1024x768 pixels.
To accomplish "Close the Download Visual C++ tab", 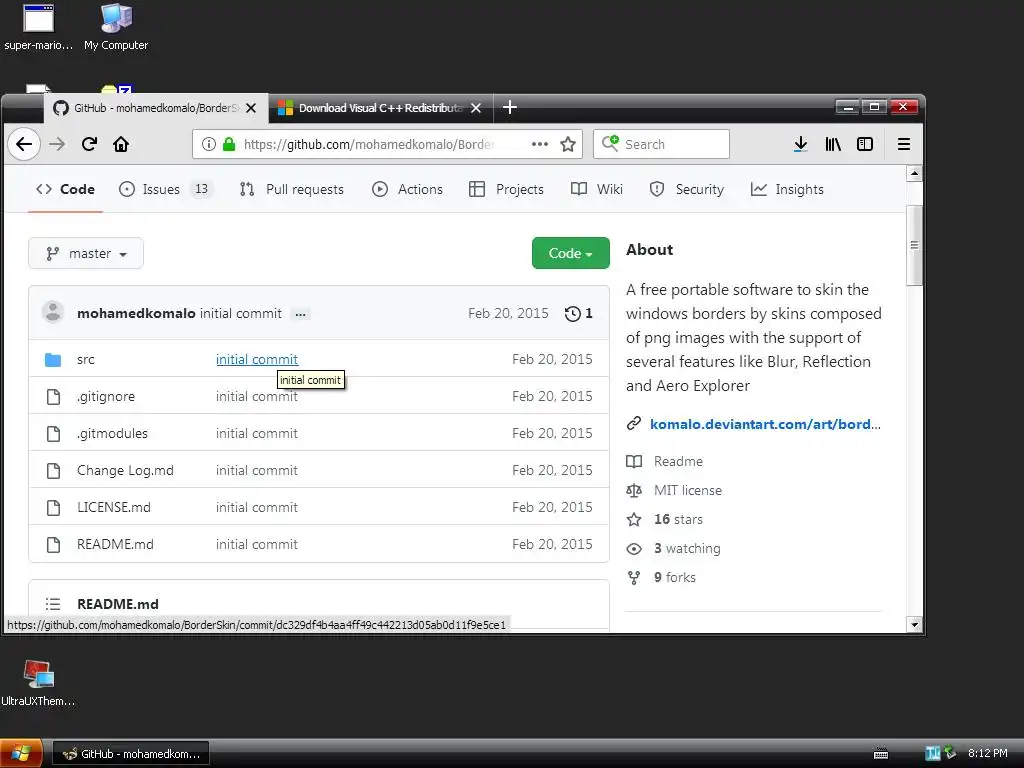I will pos(476,108).
